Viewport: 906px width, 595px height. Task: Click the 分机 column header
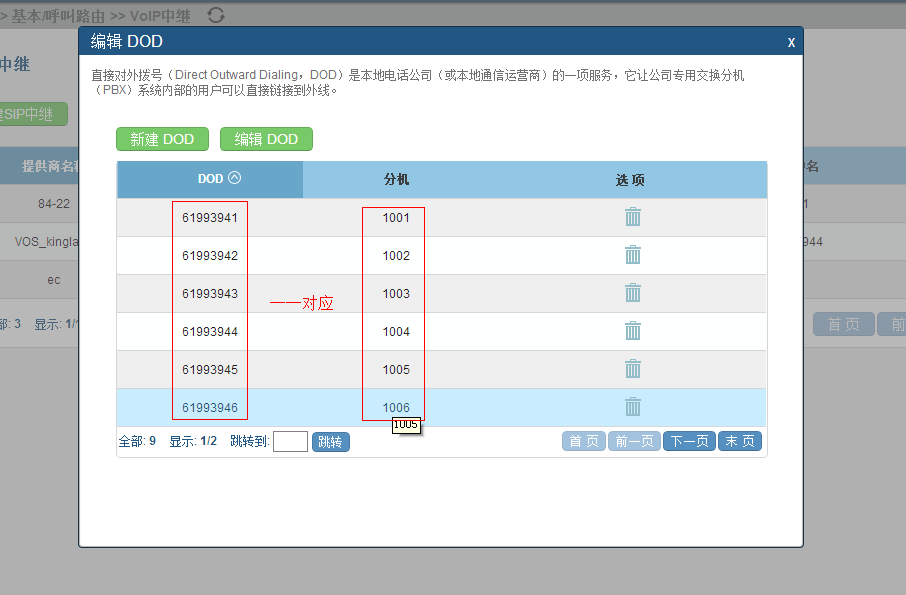point(397,180)
